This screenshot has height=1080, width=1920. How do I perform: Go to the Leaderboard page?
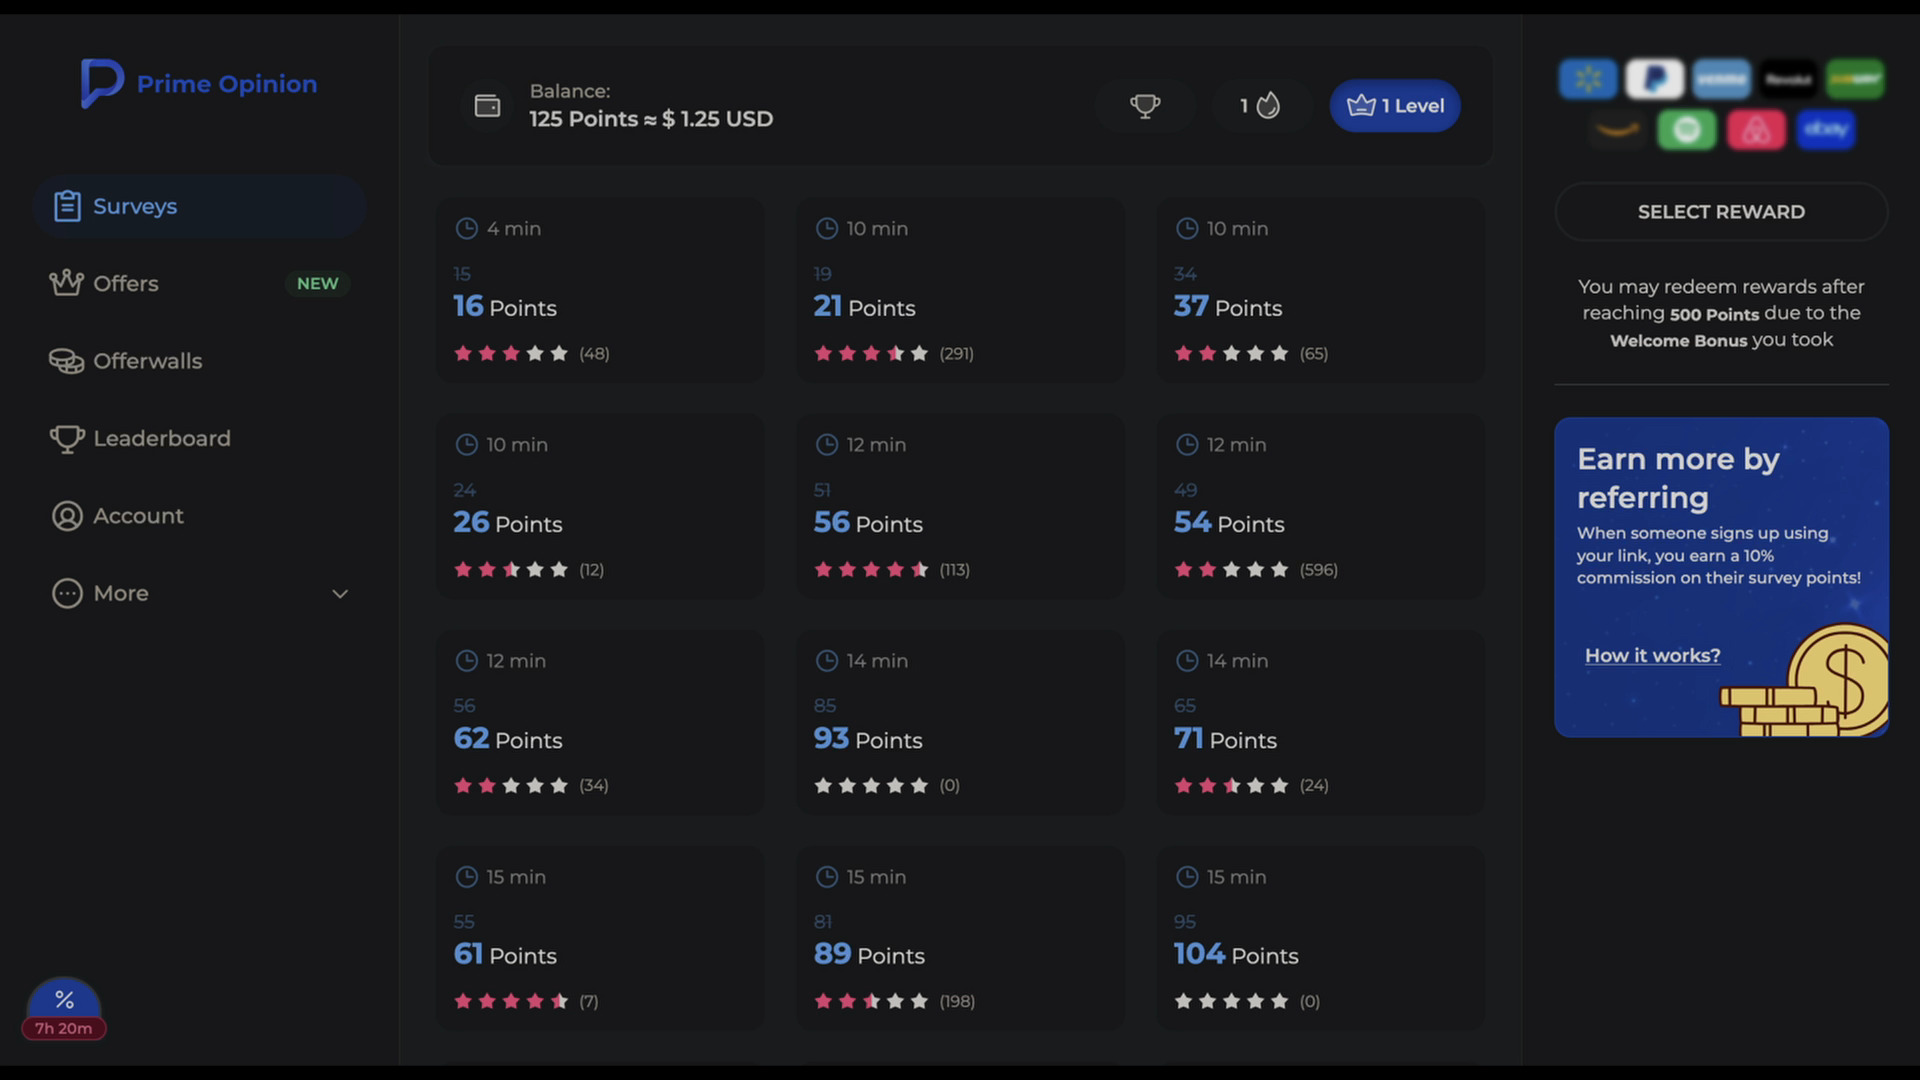161,439
